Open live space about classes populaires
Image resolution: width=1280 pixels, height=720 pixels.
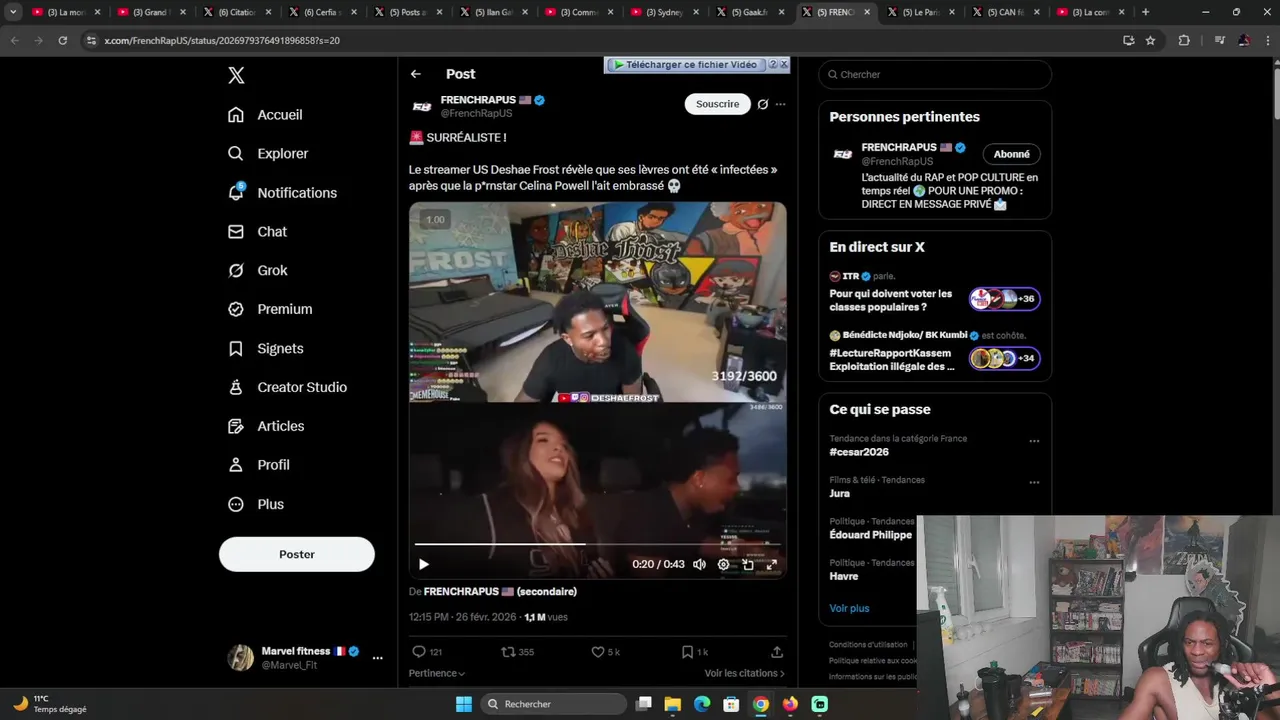[x=935, y=292]
